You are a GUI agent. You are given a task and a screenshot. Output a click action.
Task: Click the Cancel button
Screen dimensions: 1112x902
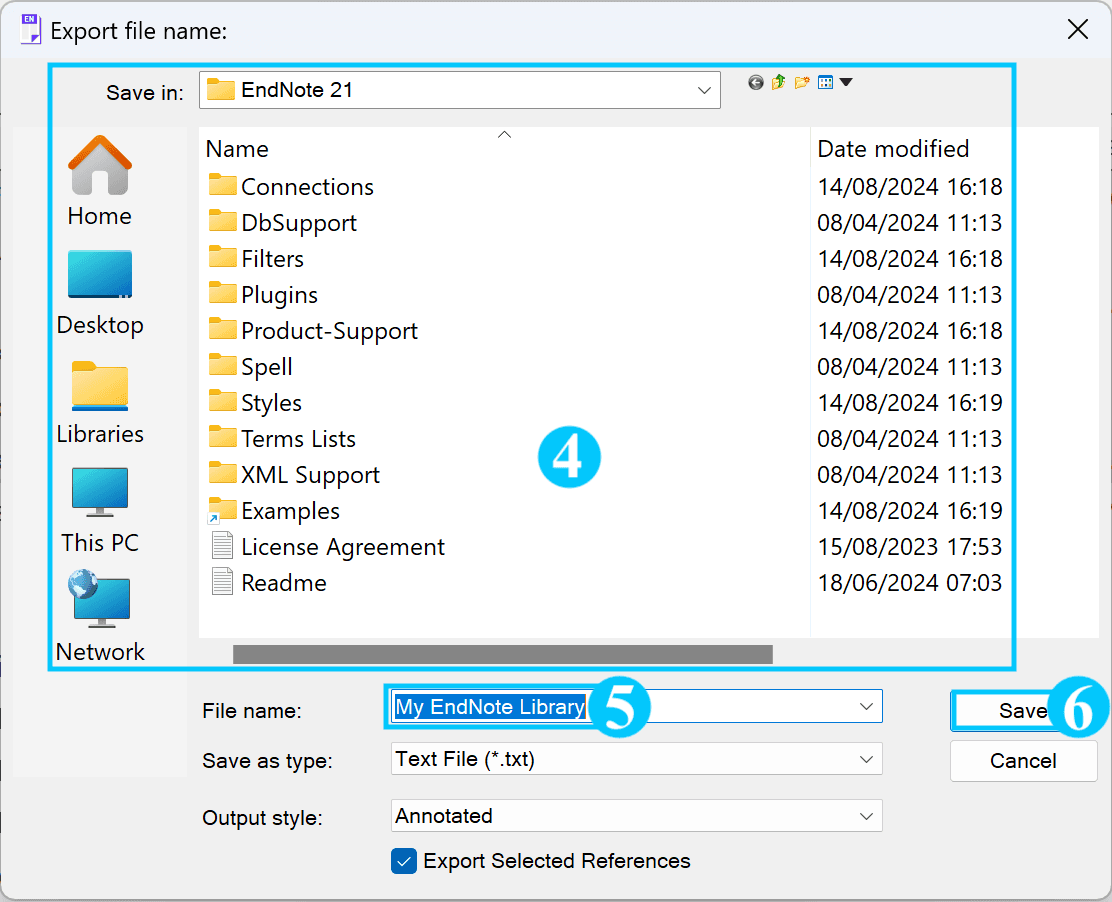[1023, 761]
